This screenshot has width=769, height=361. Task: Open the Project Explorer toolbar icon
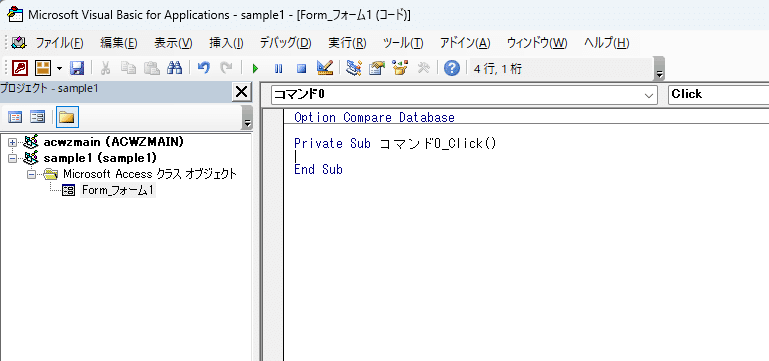pos(354,68)
